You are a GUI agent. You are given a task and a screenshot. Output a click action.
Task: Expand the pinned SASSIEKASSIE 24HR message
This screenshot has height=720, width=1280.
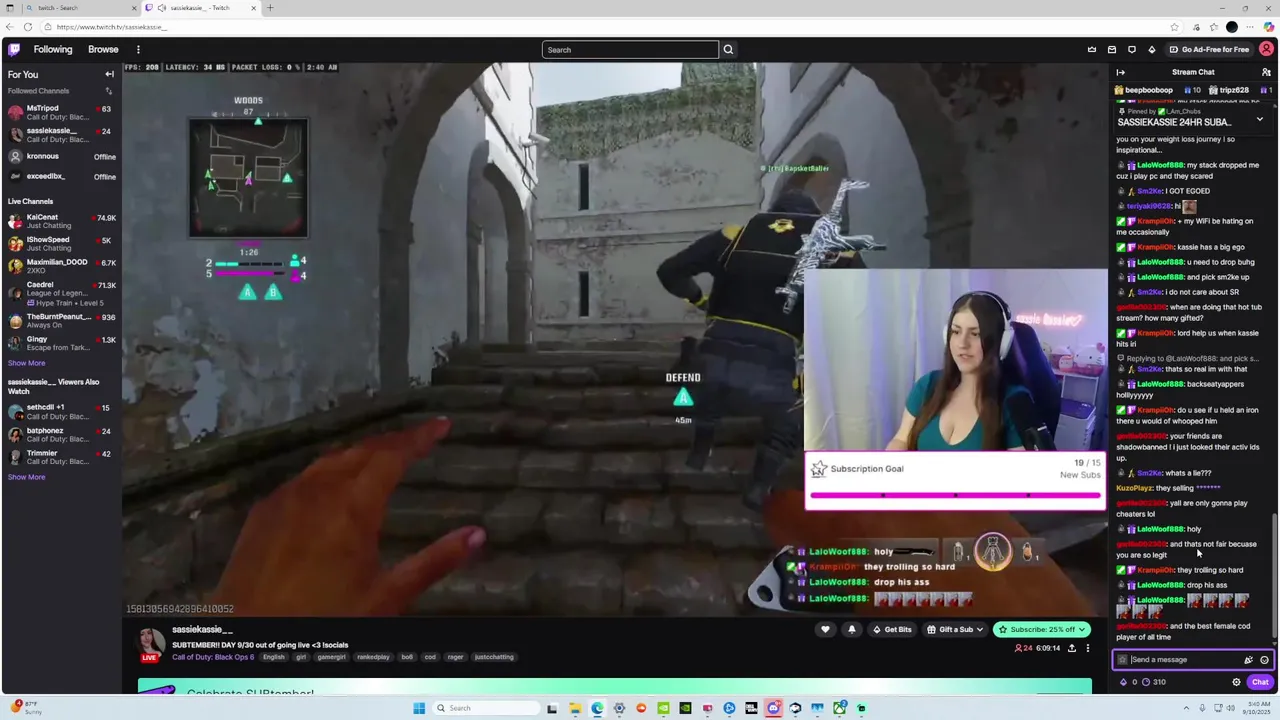pyautogui.click(x=1259, y=120)
